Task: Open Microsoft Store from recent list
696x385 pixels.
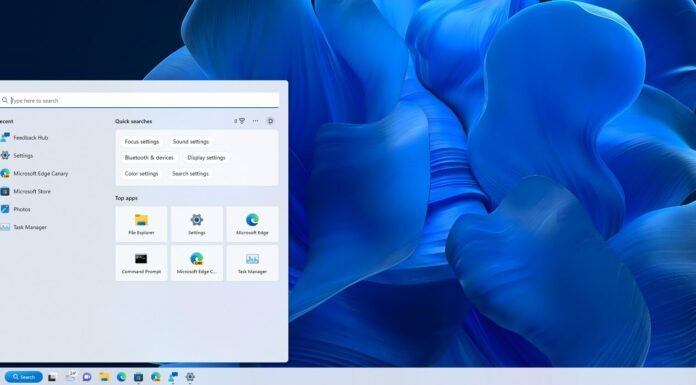Action: click(x=26, y=191)
